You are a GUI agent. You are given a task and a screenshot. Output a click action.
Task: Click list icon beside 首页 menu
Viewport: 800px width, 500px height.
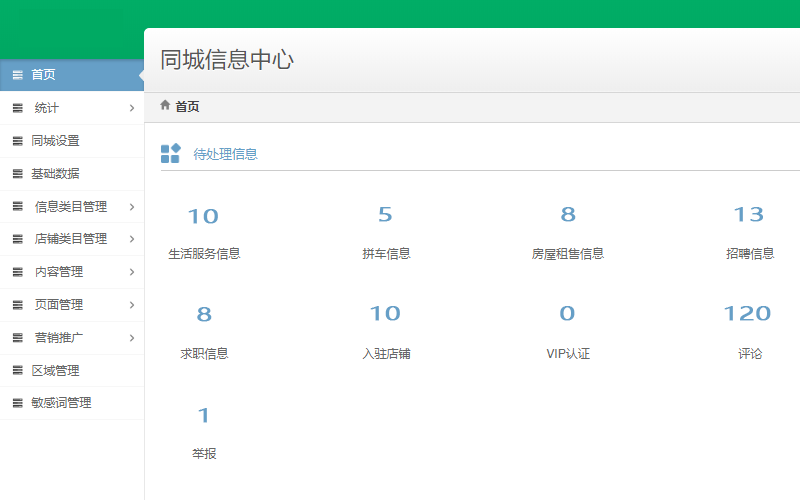pyautogui.click(x=17, y=75)
